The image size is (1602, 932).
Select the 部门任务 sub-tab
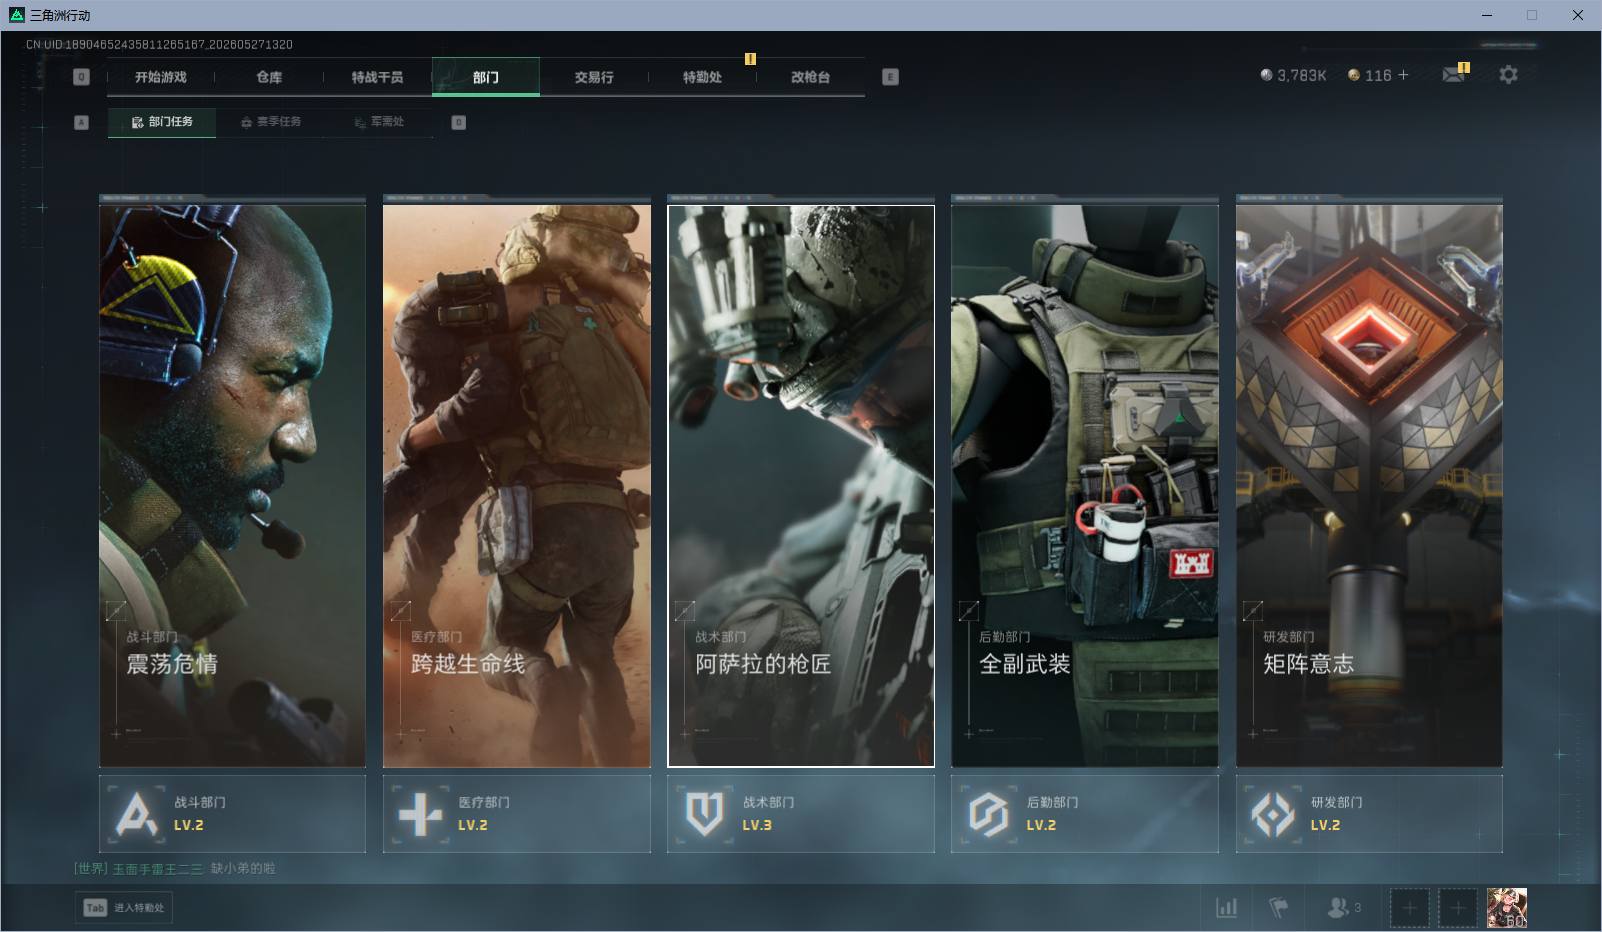coord(162,122)
